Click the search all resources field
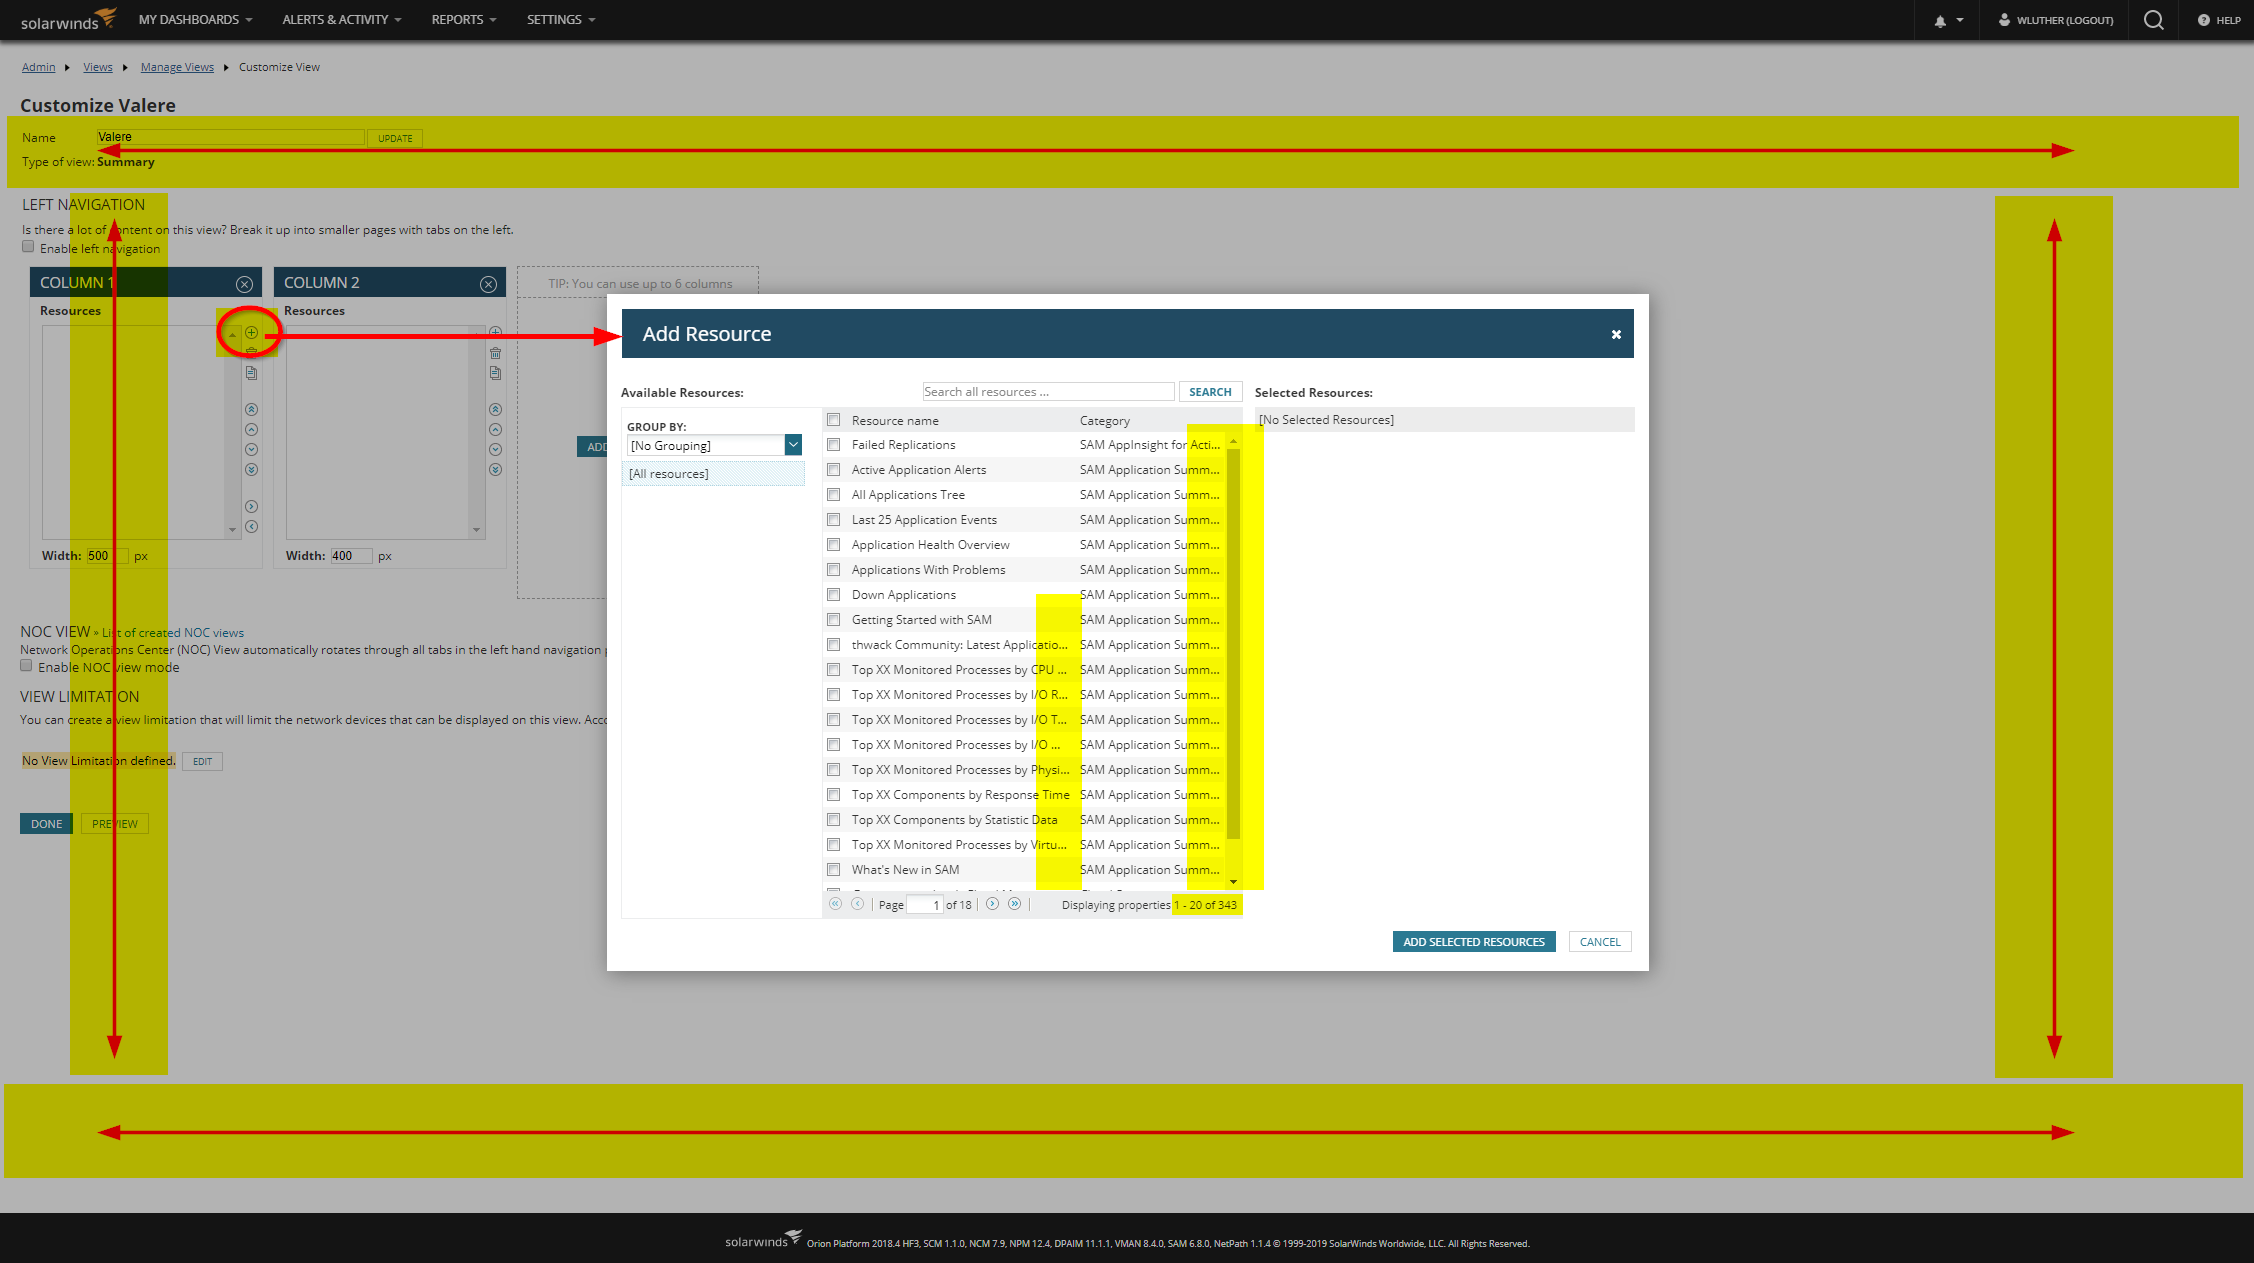This screenshot has height=1263, width=2254. 1047,392
